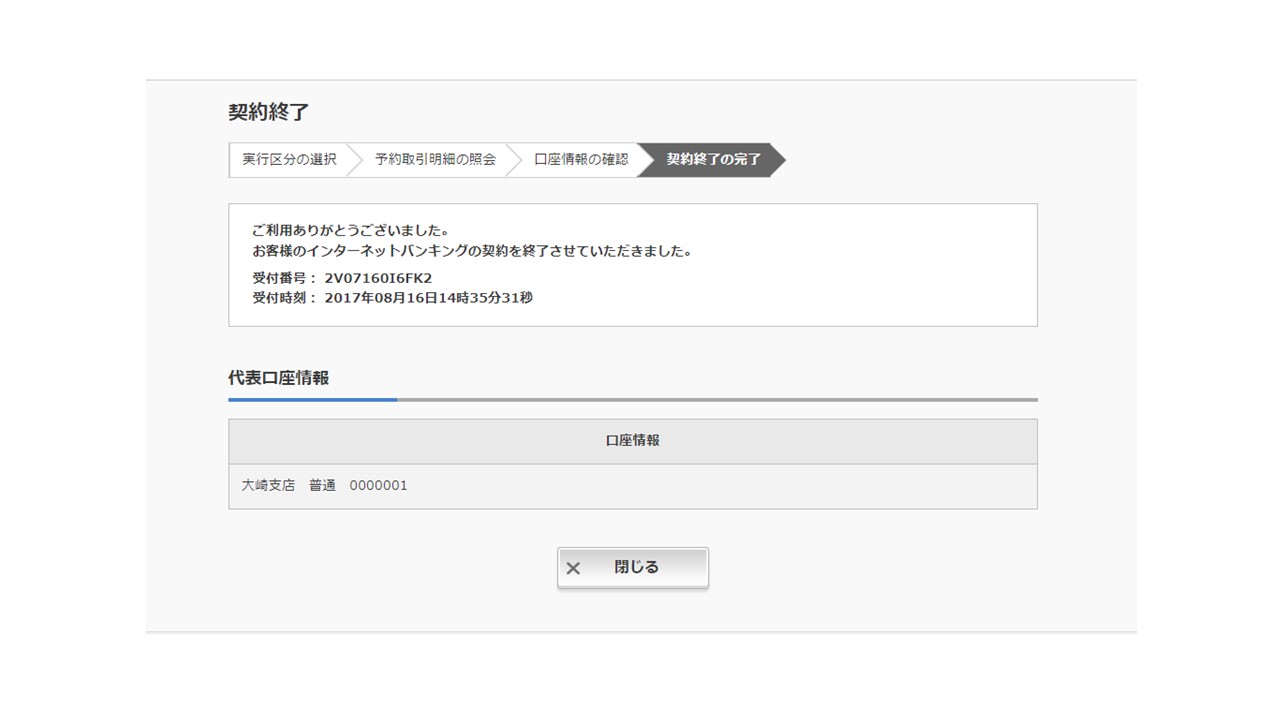Viewport: 1280px width, 720px height.
Task: Click the highlighted 契約終了の完了 step
Action: [x=713, y=159]
